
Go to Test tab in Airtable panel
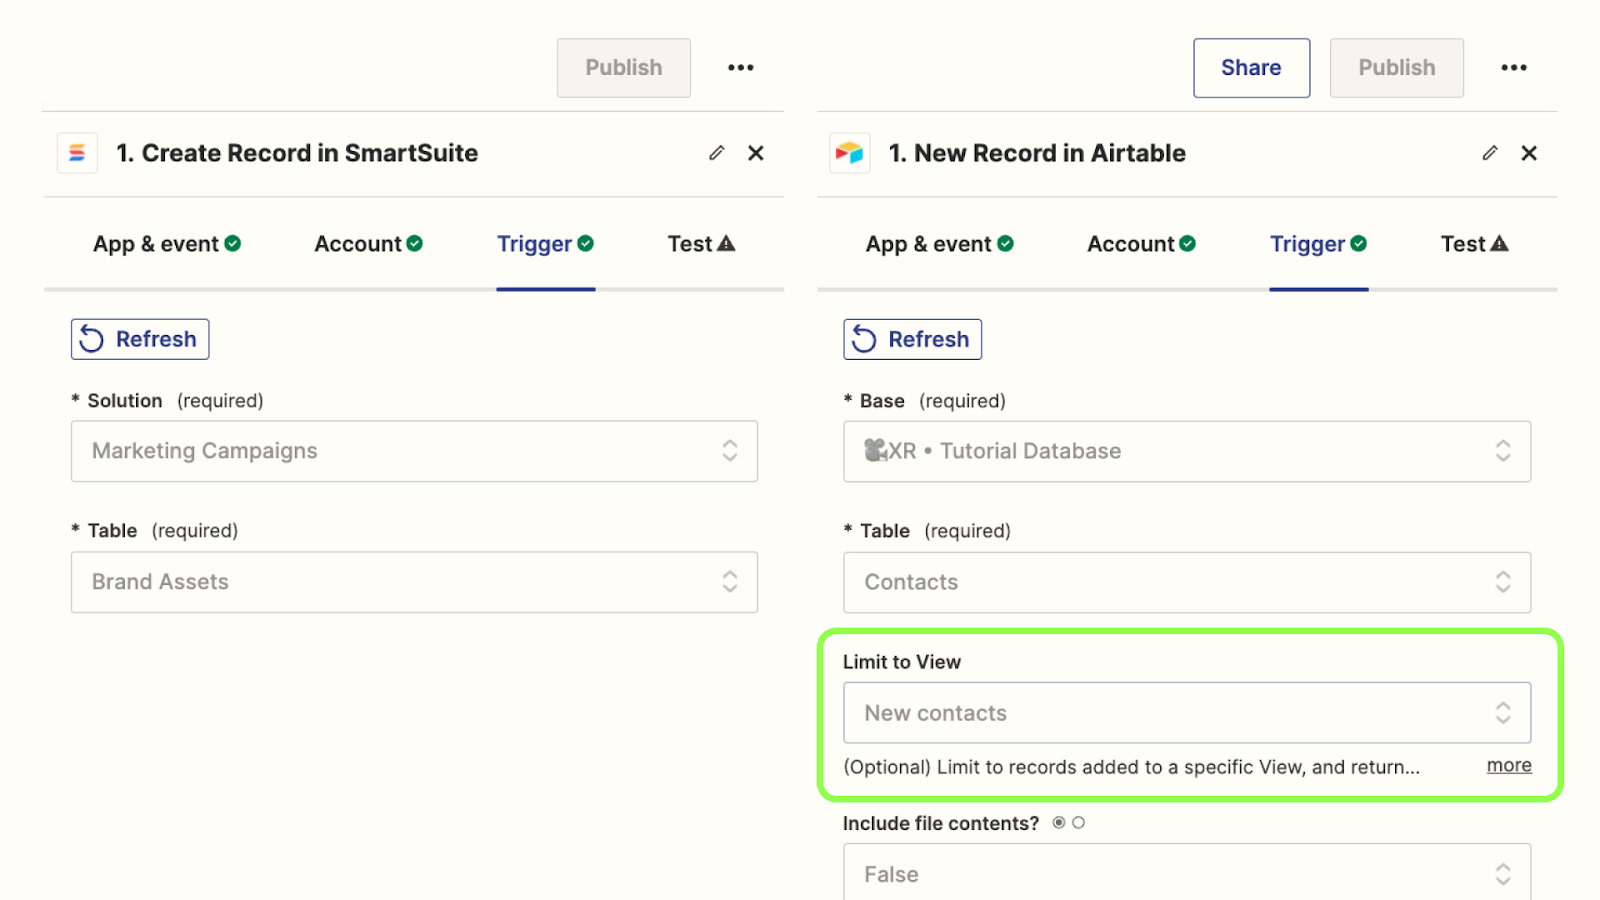[1475, 244]
